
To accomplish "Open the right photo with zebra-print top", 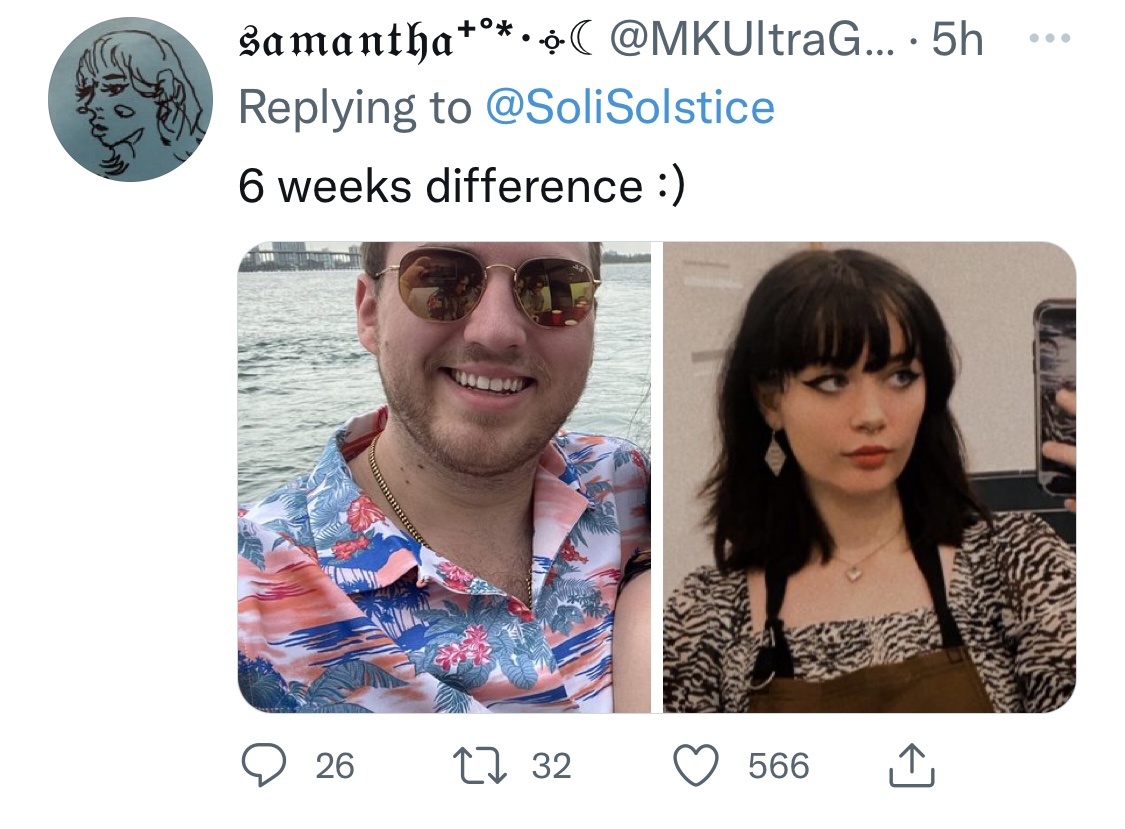I will coord(870,477).
